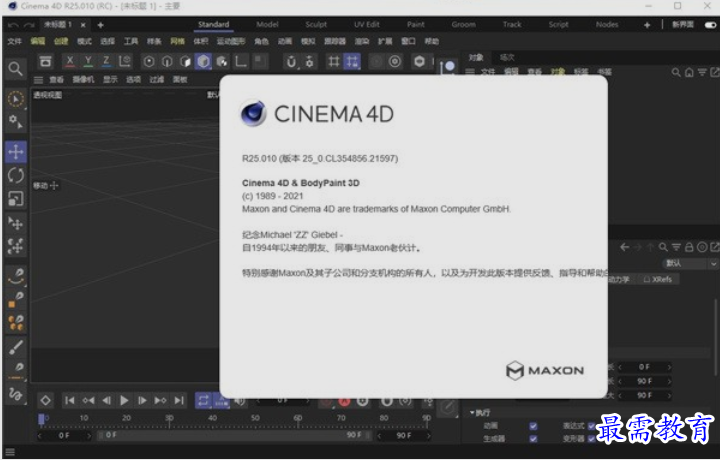This screenshot has height=460, width=720.
Task: Select the Rotate tool in left toolbar
Action: (x=16, y=175)
